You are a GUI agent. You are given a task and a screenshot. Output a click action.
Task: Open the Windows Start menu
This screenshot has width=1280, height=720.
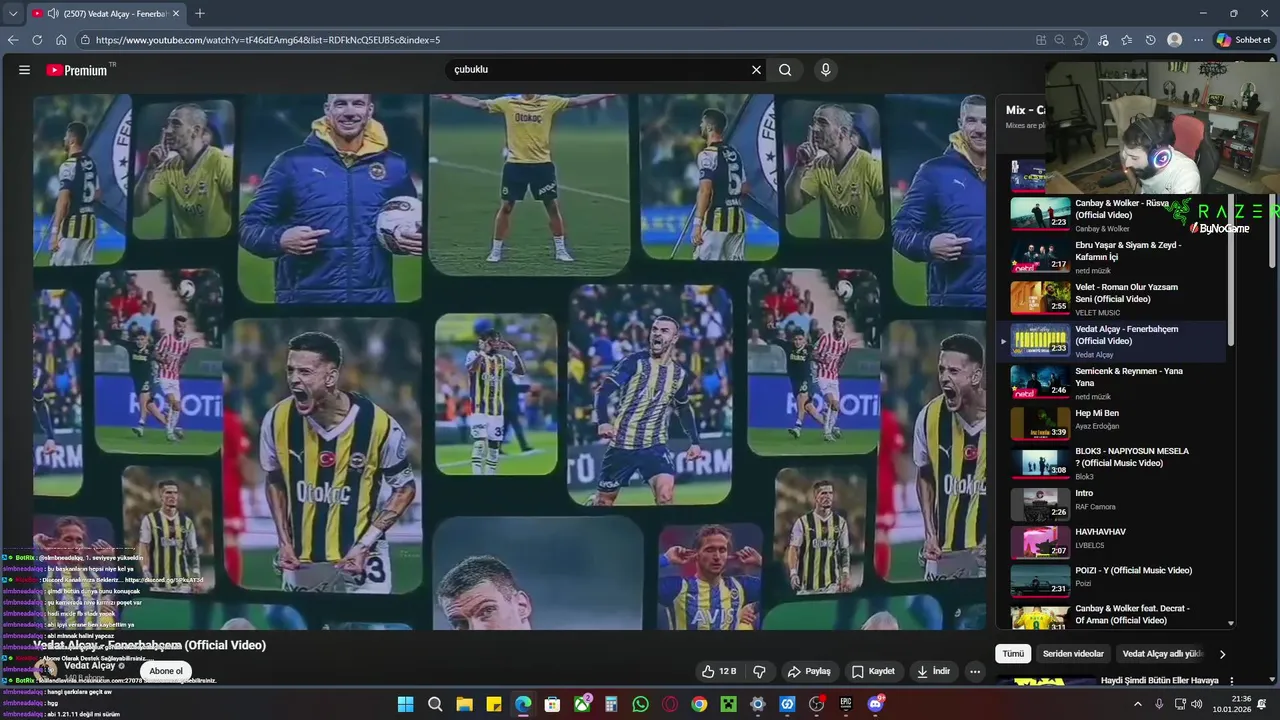coord(406,704)
